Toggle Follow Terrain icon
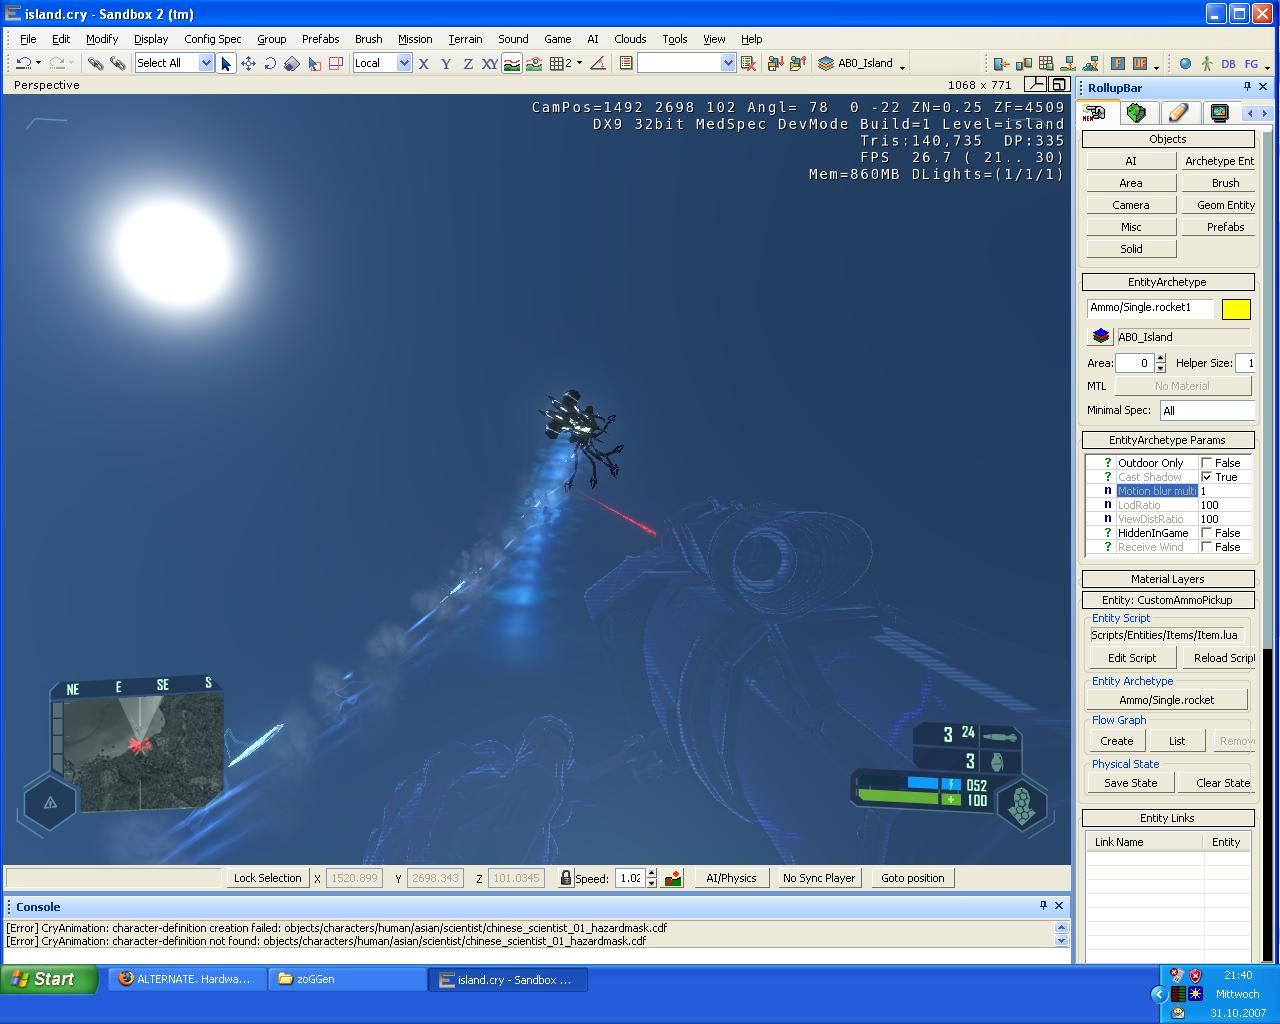The height and width of the screenshot is (1024, 1280). point(511,63)
